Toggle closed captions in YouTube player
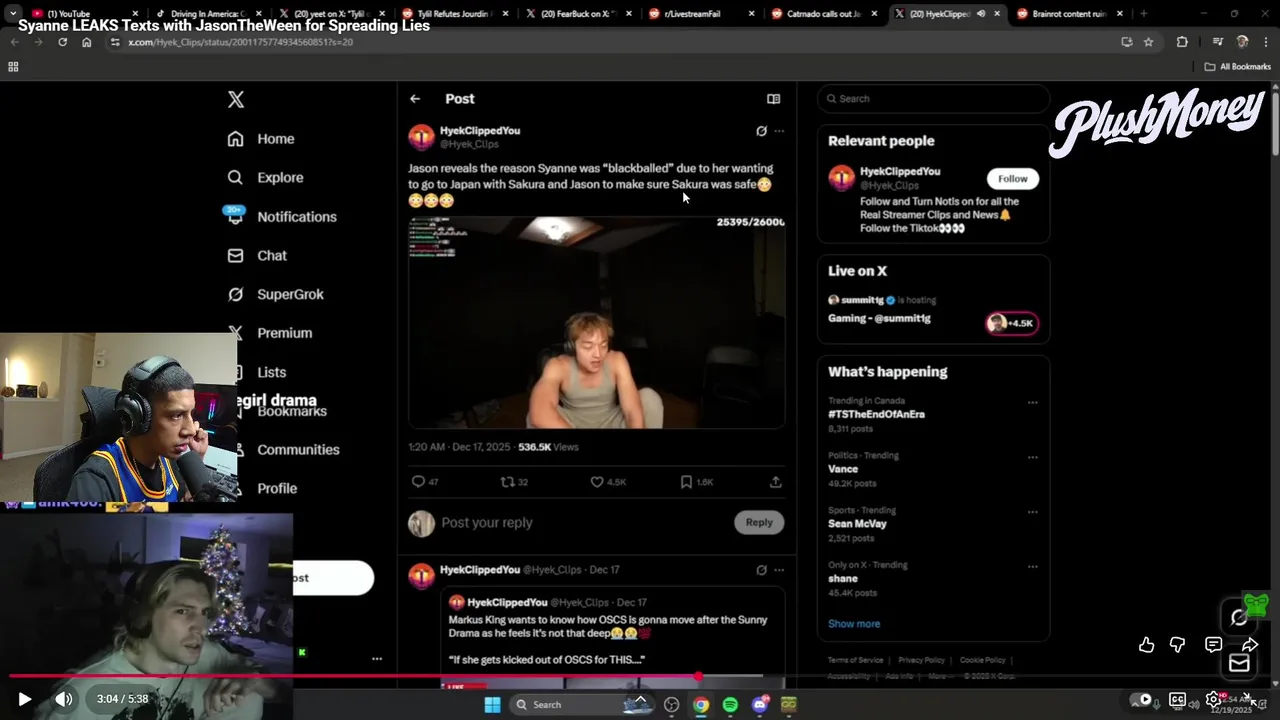The height and width of the screenshot is (720, 1280). [x=1178, y=699]
